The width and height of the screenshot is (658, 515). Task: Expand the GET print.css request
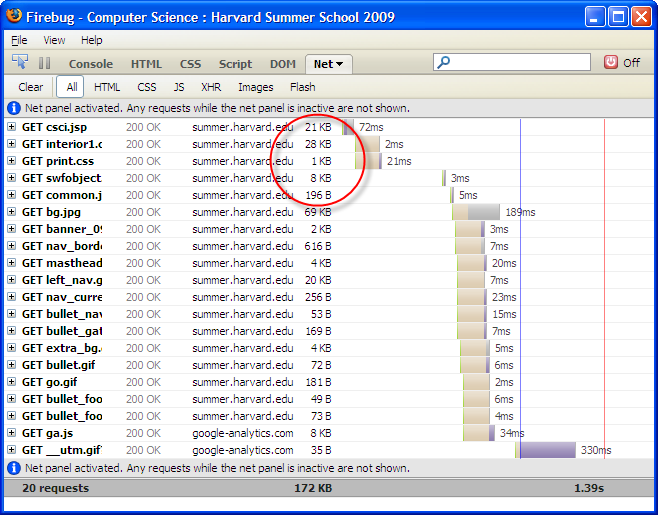tap(11, 161)
